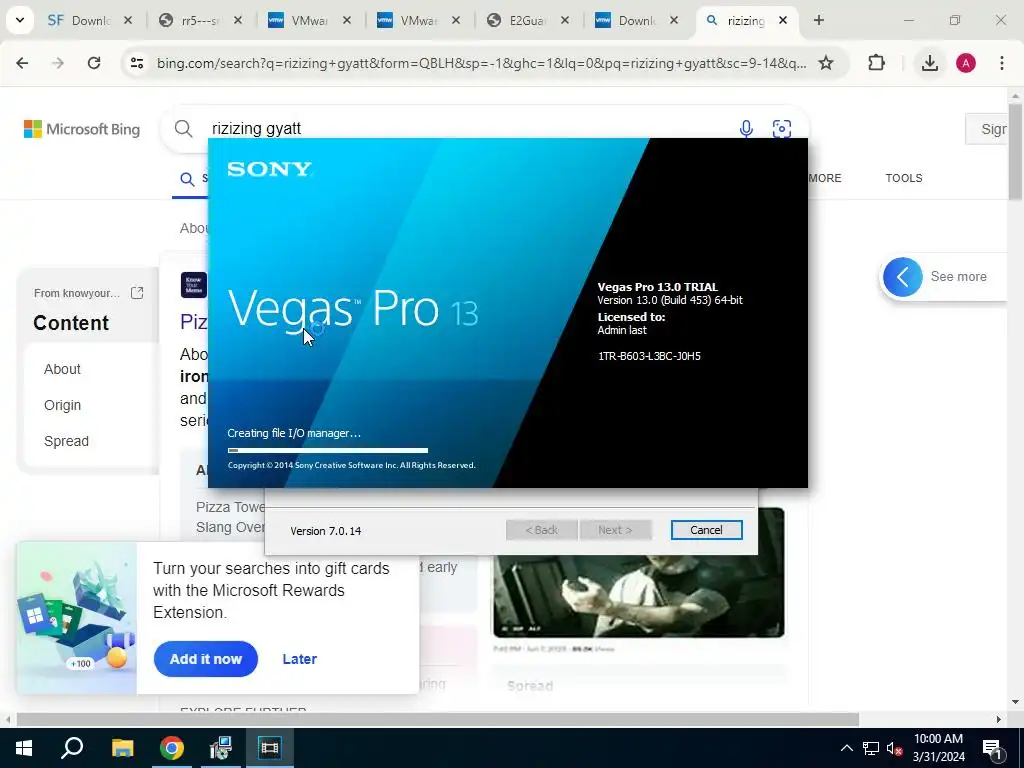Open the Chrome extensions puzzle icon
The height and width of the screenshot is (768, 1024).
coord(876,63)
